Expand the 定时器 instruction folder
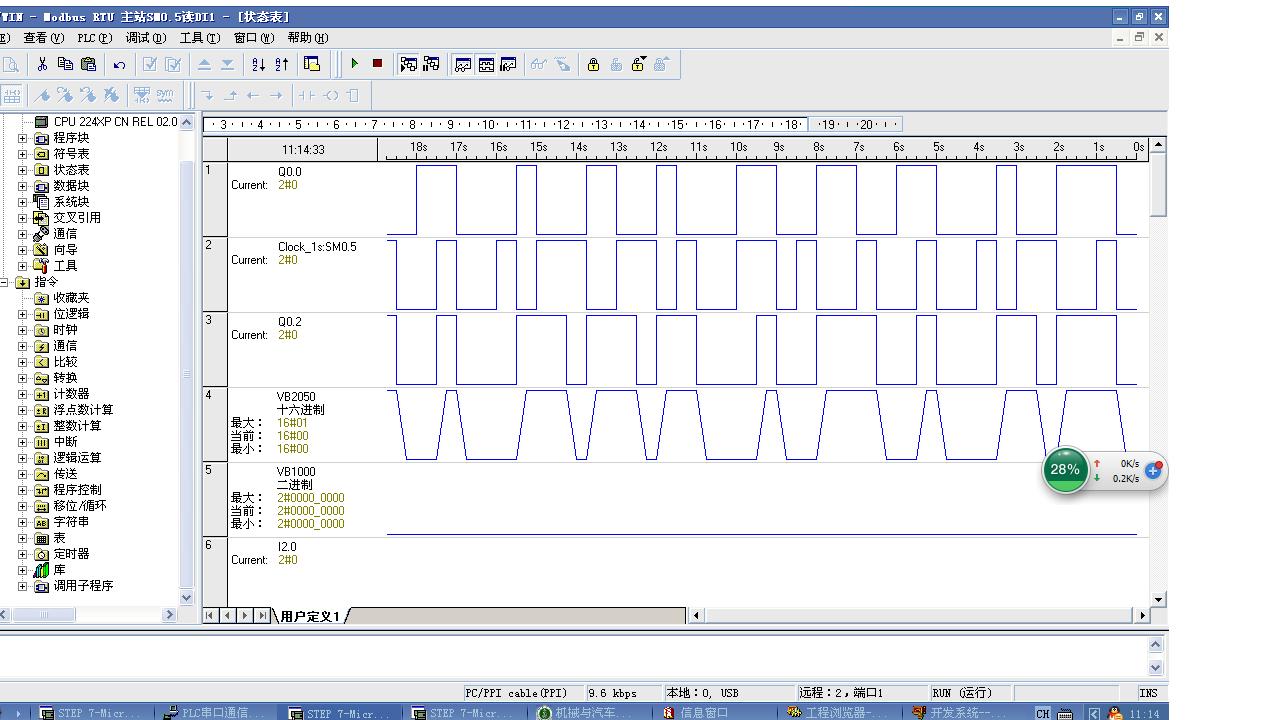Image resolution: width=1280 pixels, height=720 pixels. coord(23,554)
